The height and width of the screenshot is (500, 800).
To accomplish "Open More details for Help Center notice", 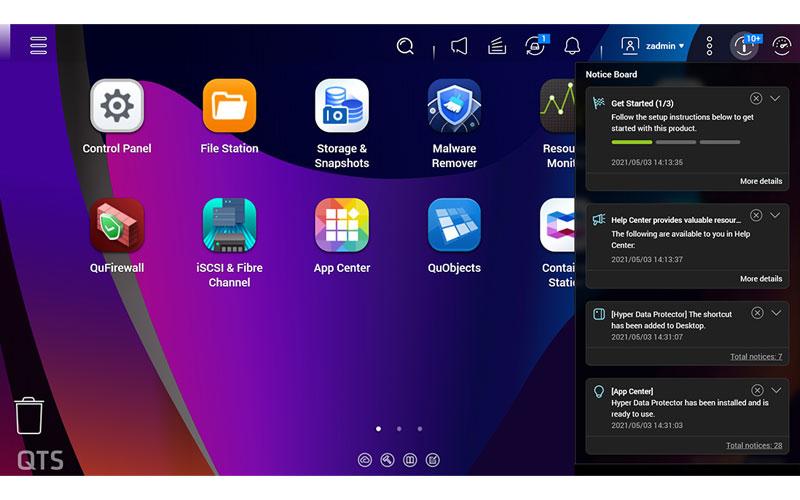I will (x=761, y=279).
